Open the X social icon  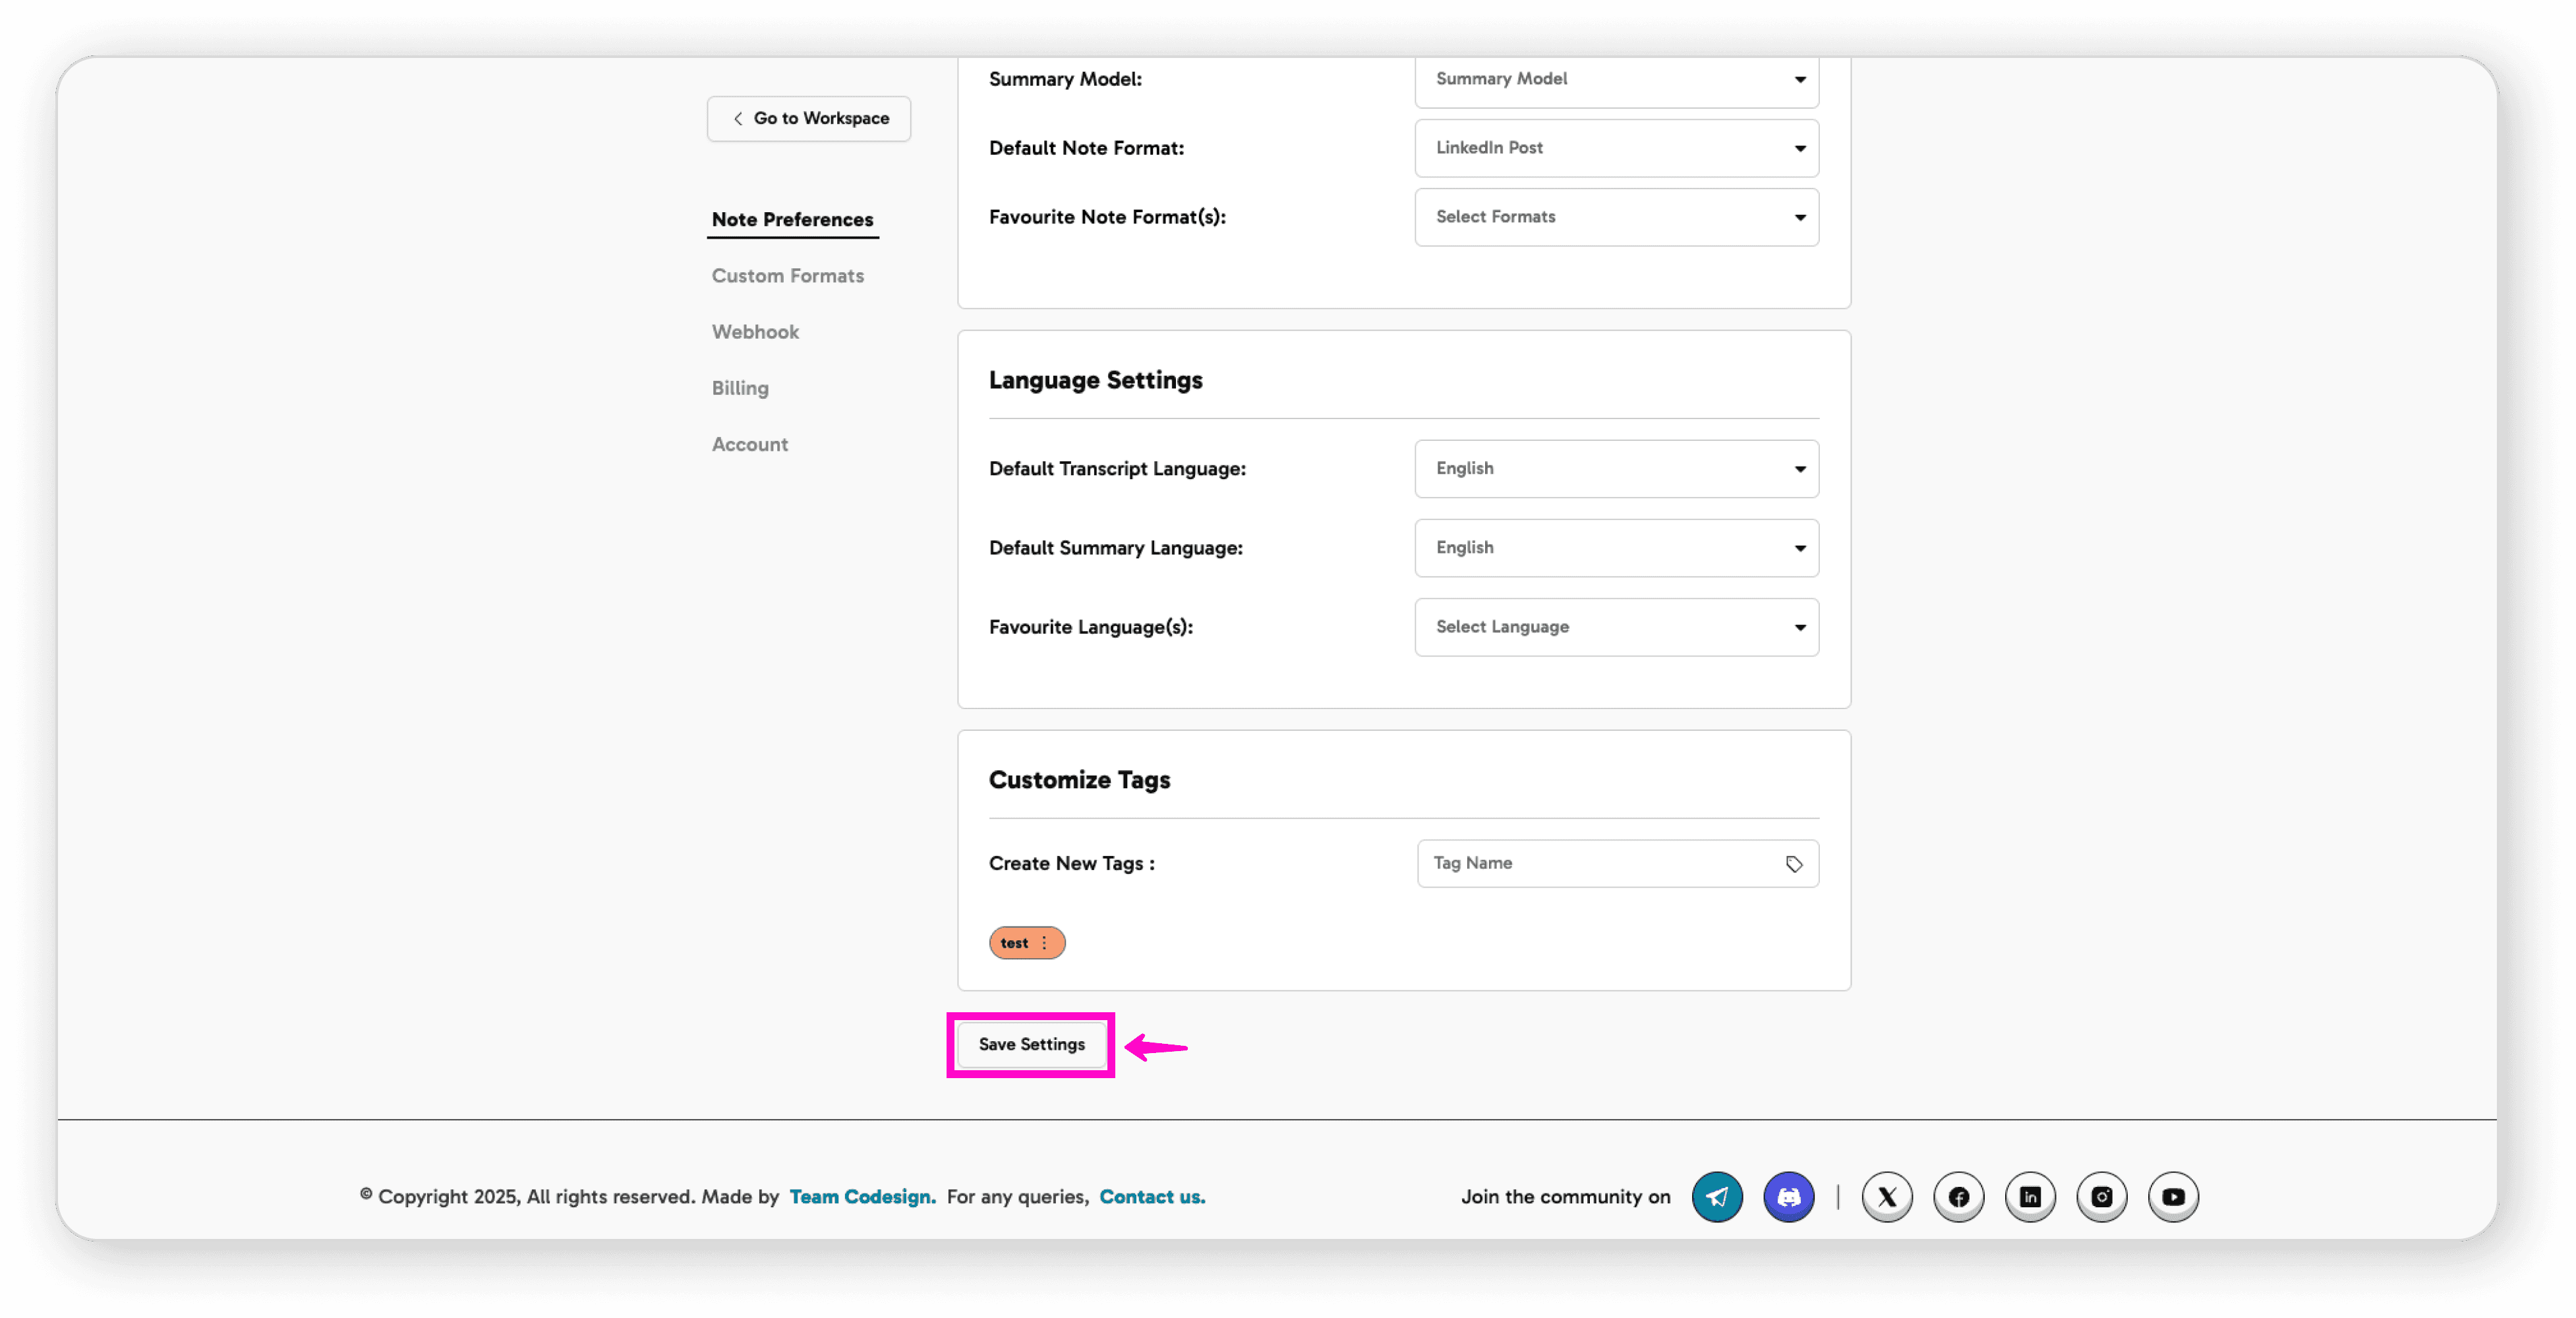coord(1887,1196)
